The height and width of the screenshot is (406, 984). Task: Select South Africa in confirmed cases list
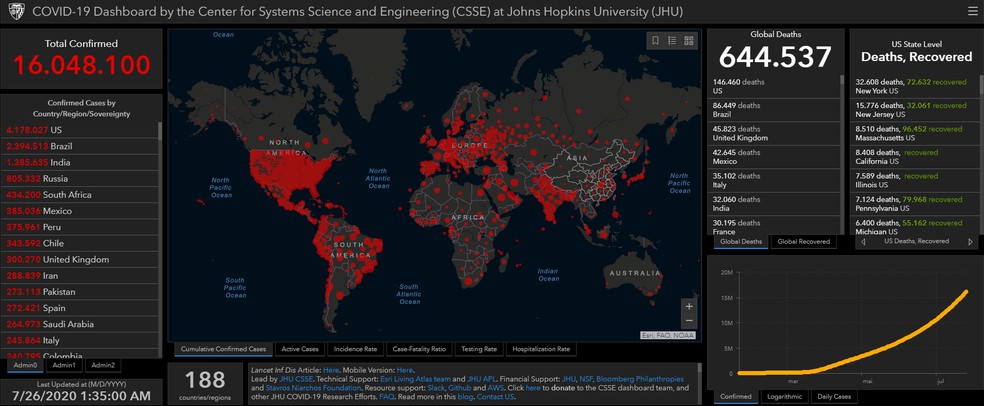(80, 195)
